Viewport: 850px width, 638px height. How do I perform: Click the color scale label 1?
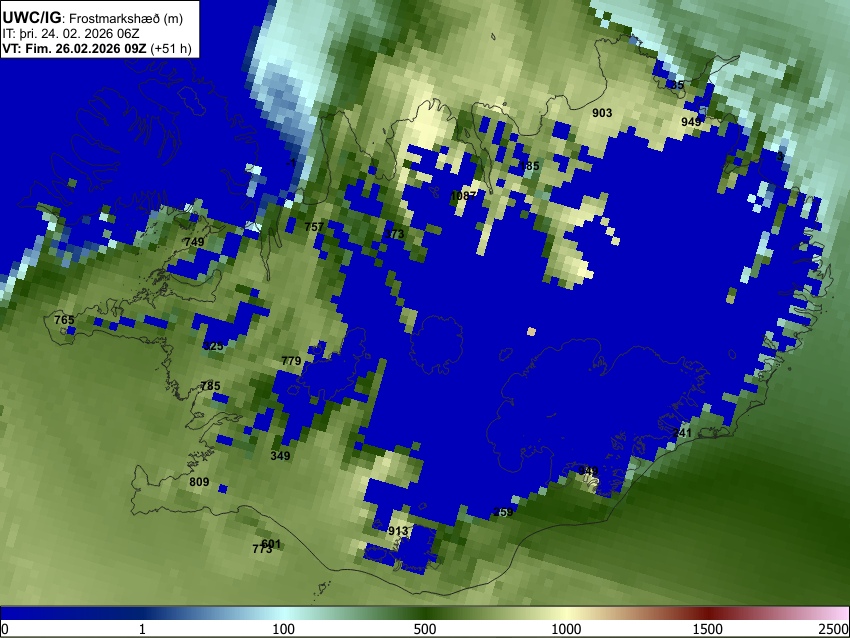(x=142, y=629)
